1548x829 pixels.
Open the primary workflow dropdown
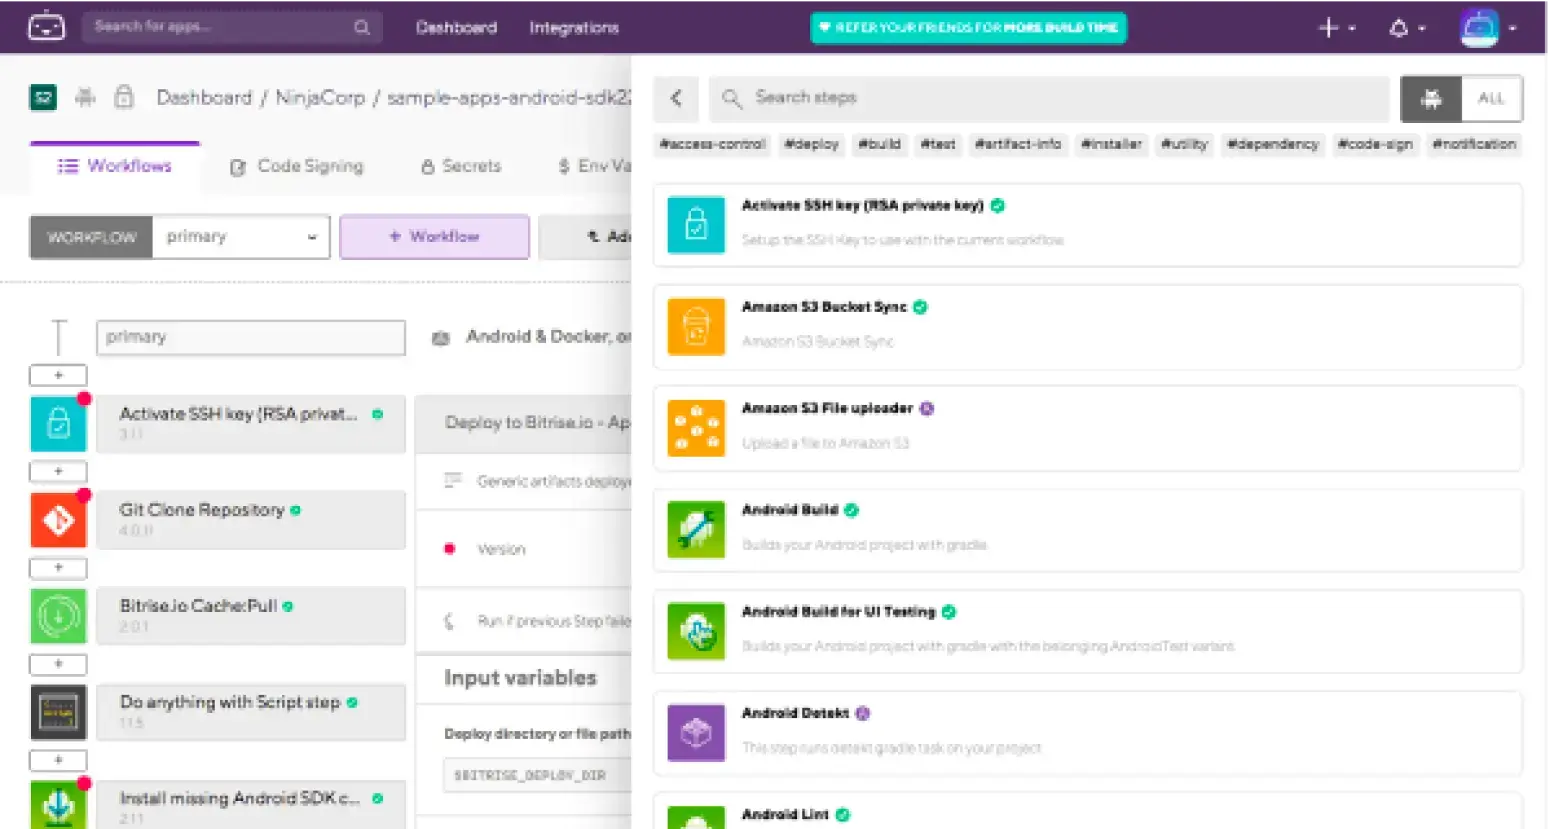(240, 237)
